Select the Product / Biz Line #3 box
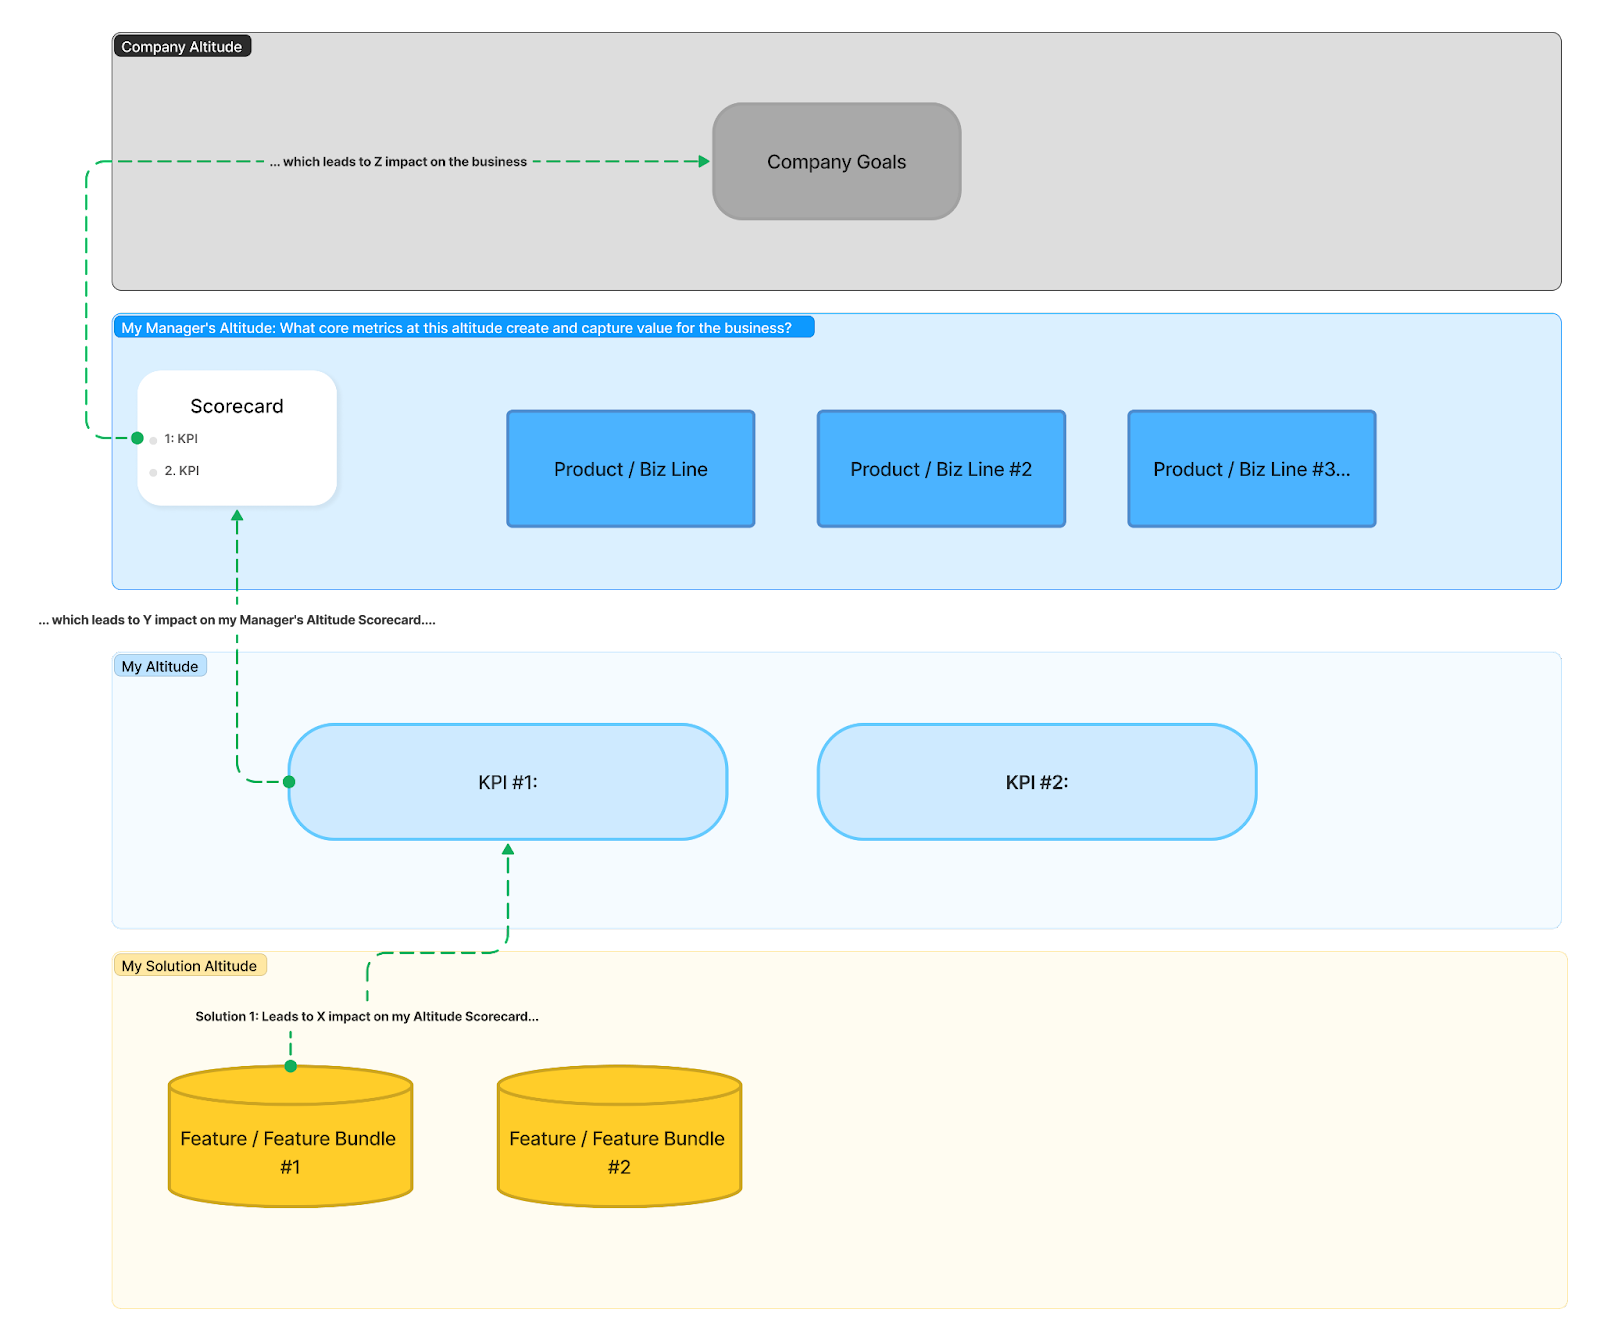1600x1341 pixels. tap(1251, 468)
